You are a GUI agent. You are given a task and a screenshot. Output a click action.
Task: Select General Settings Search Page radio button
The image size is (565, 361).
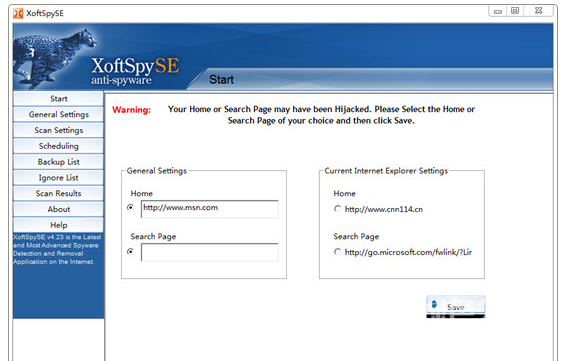pyautogui.click(x=130, y=251)
